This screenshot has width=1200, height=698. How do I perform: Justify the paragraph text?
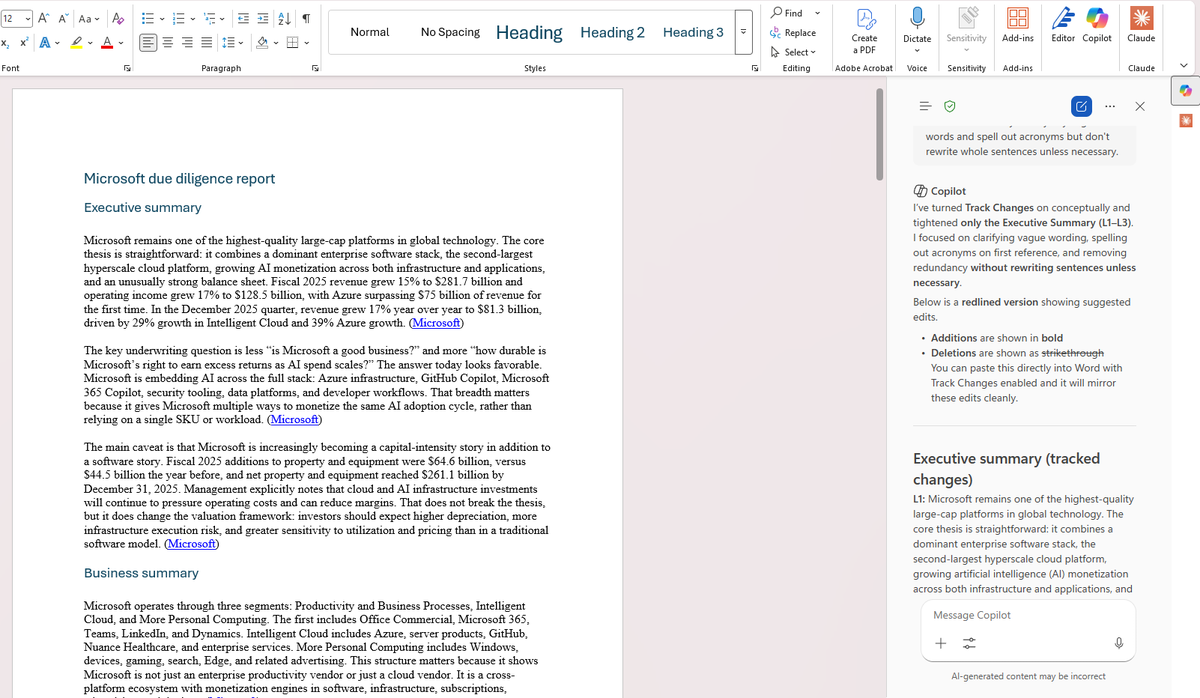tap(206, 42)
